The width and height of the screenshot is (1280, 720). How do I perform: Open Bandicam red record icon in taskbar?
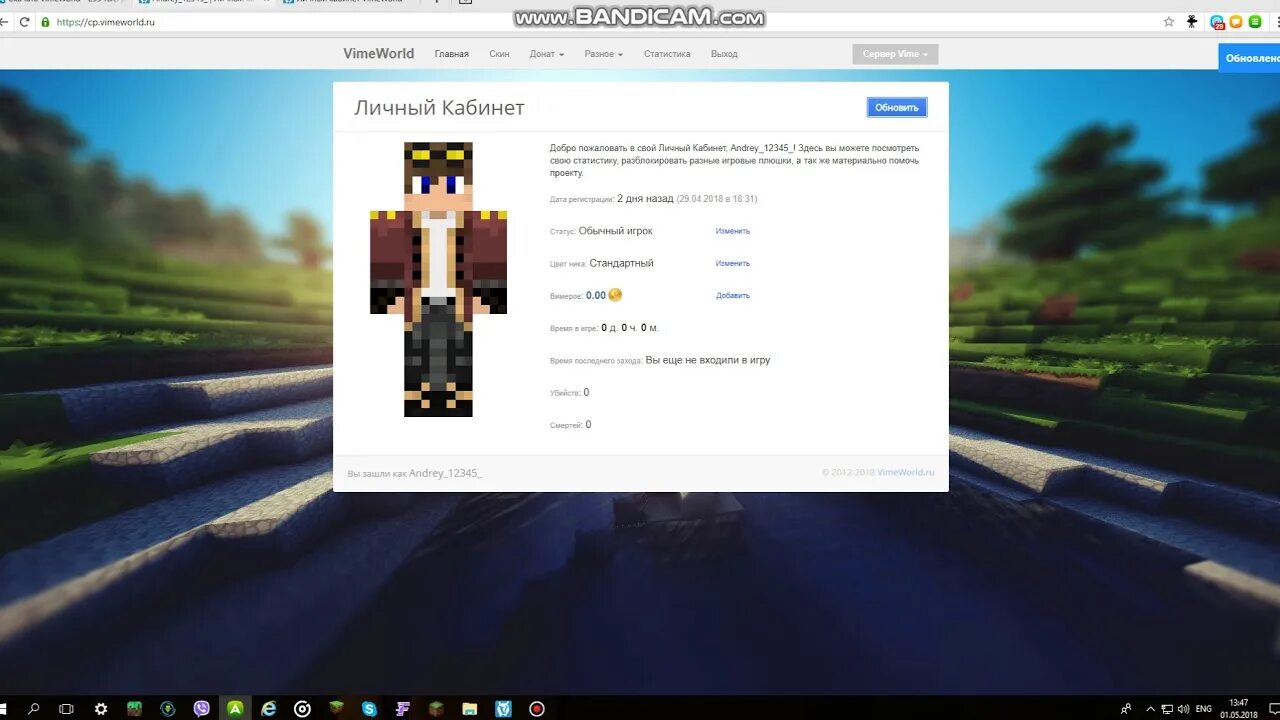tap(537, 709)
